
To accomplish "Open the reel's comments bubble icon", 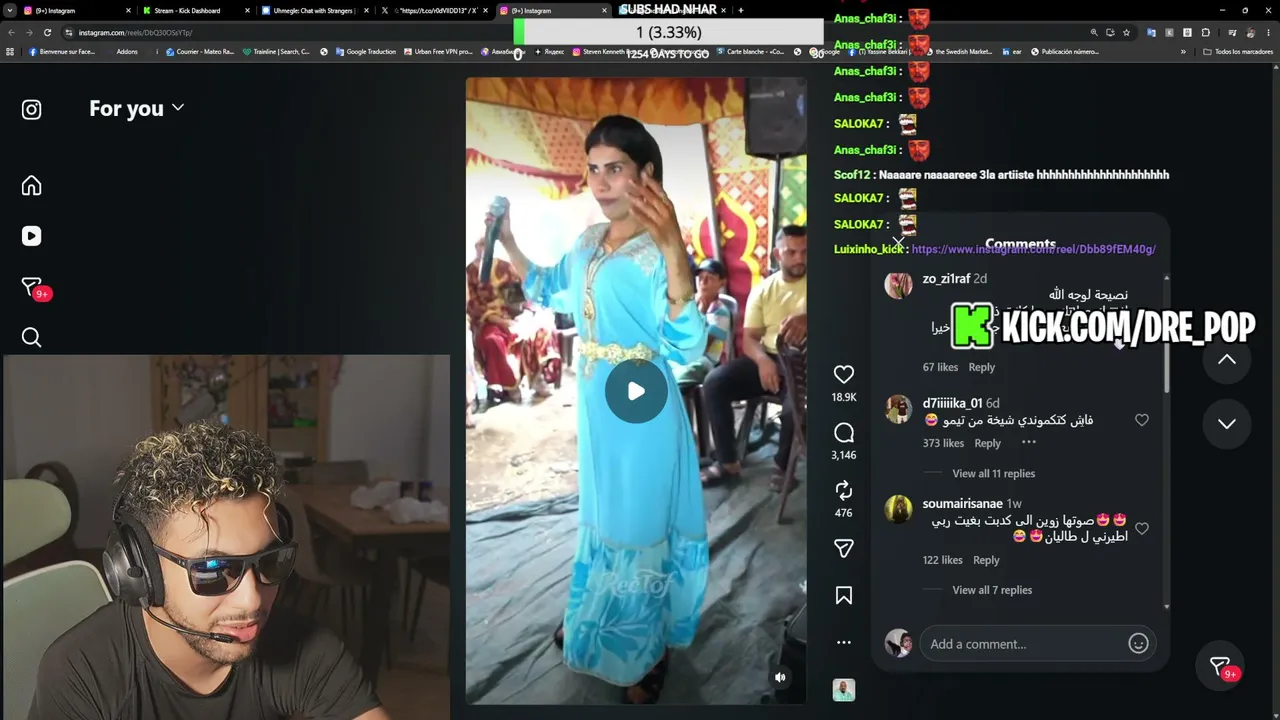I will 844,433.
